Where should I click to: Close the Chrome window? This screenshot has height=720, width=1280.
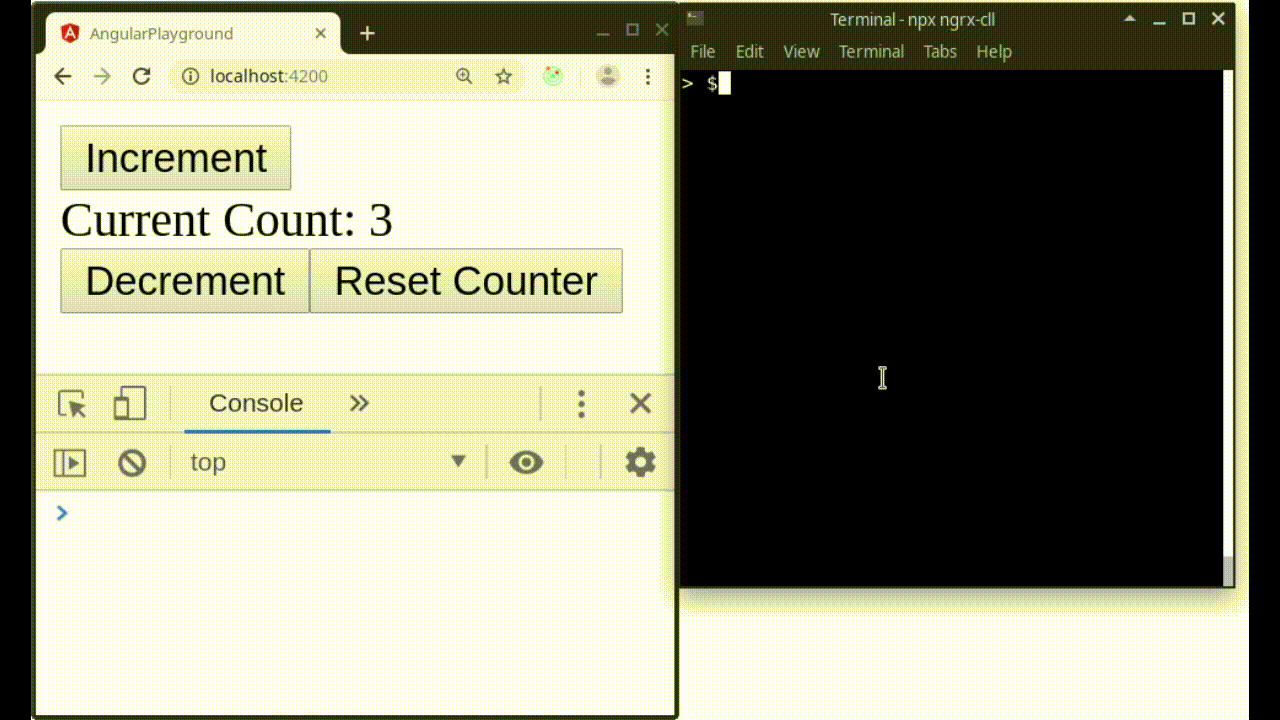661,30
